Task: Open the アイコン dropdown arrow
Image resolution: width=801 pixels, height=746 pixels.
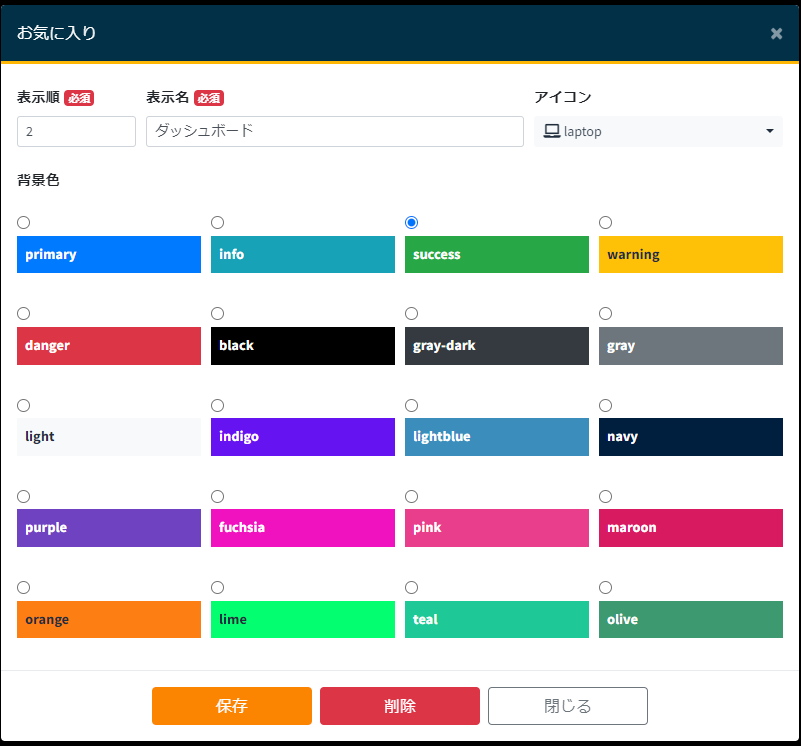Action: pos(769,131)
